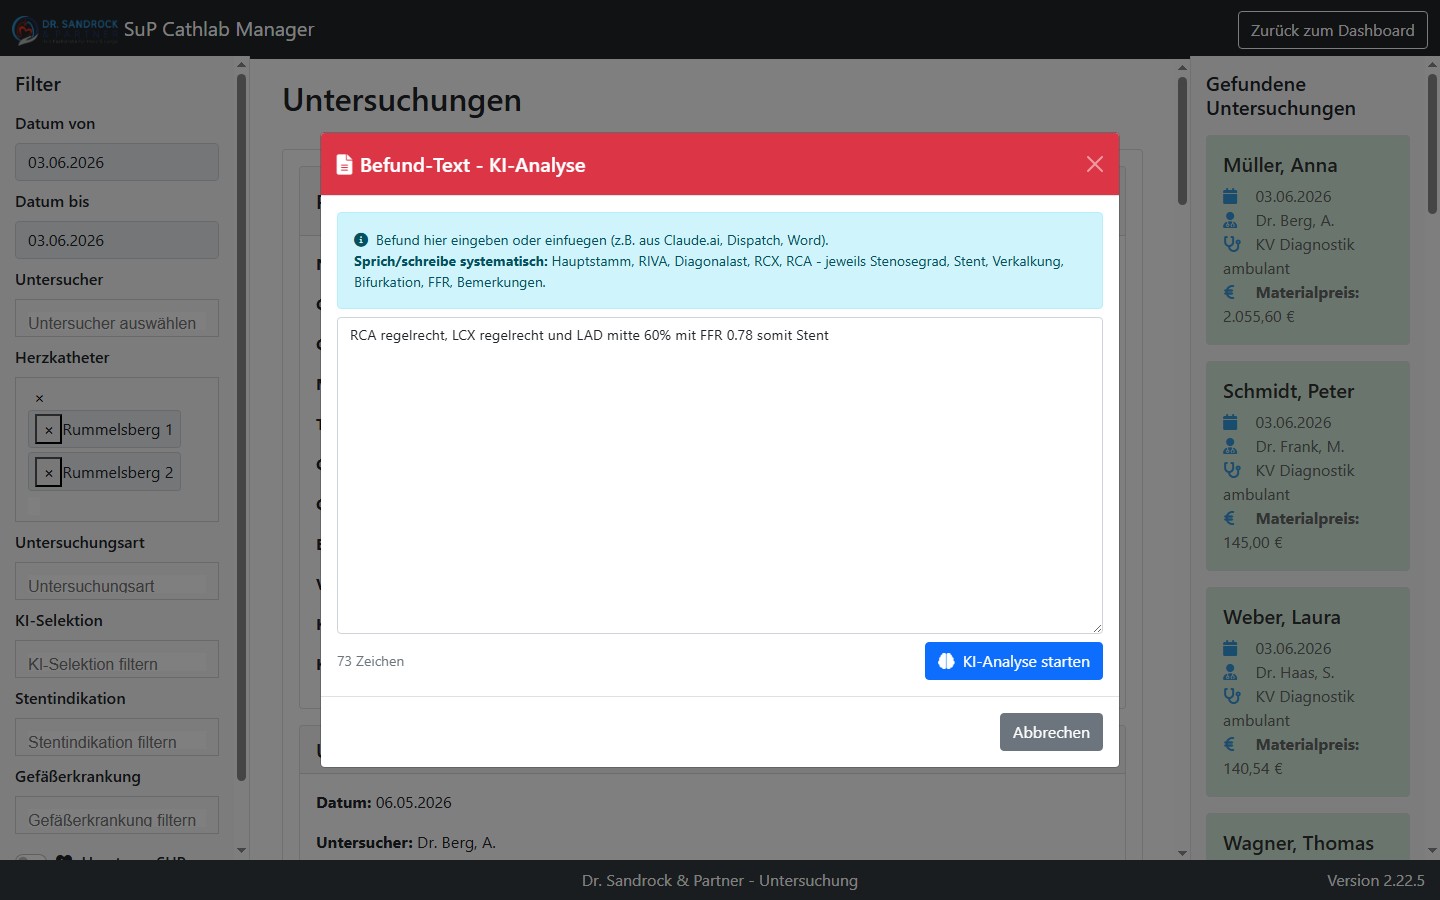Click the Datum: 06.05.2026 line

point(384,802)
